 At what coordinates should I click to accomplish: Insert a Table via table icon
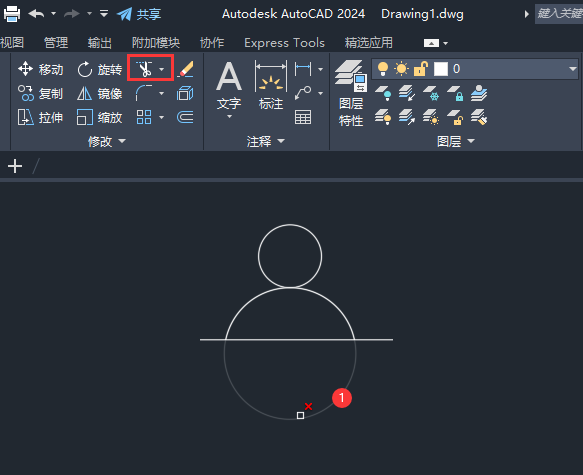click(x=303, y=117)
